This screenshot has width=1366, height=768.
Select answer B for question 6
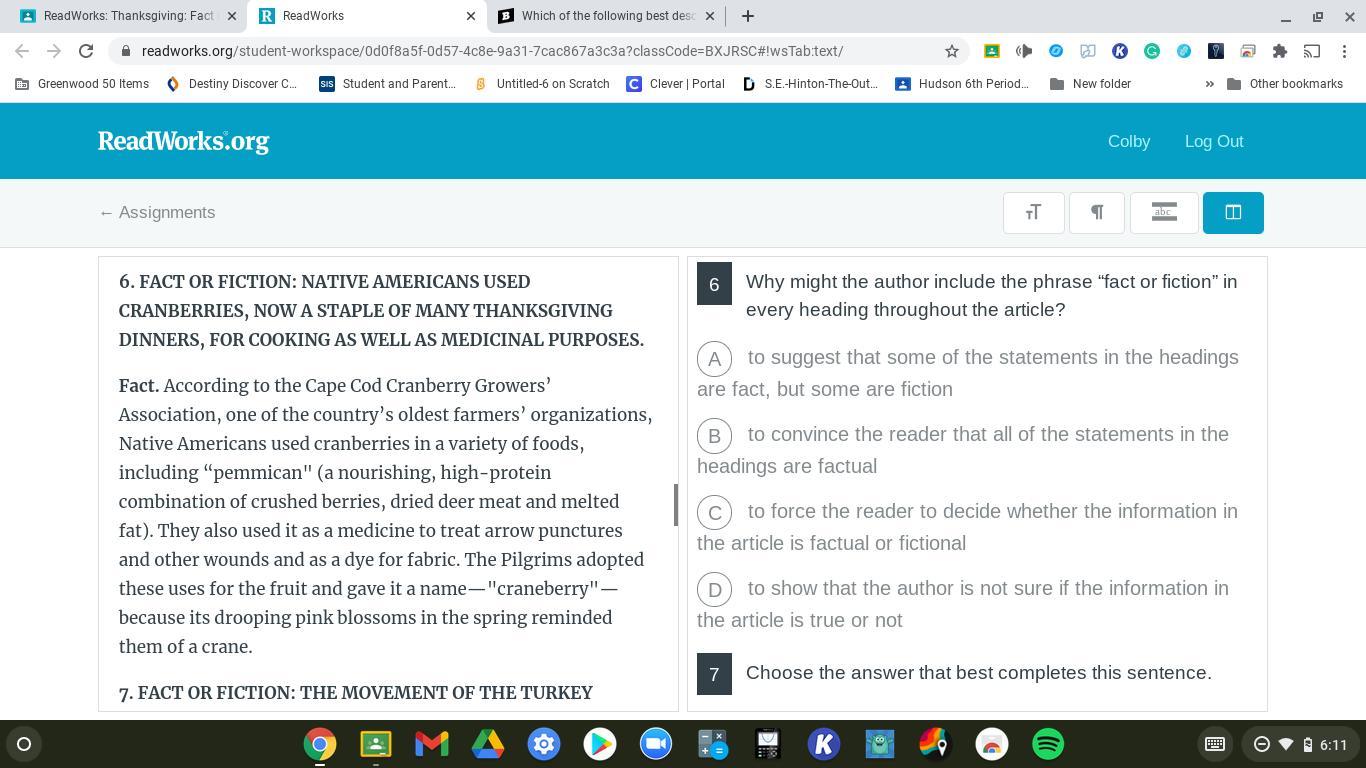(x=714, y=435)
